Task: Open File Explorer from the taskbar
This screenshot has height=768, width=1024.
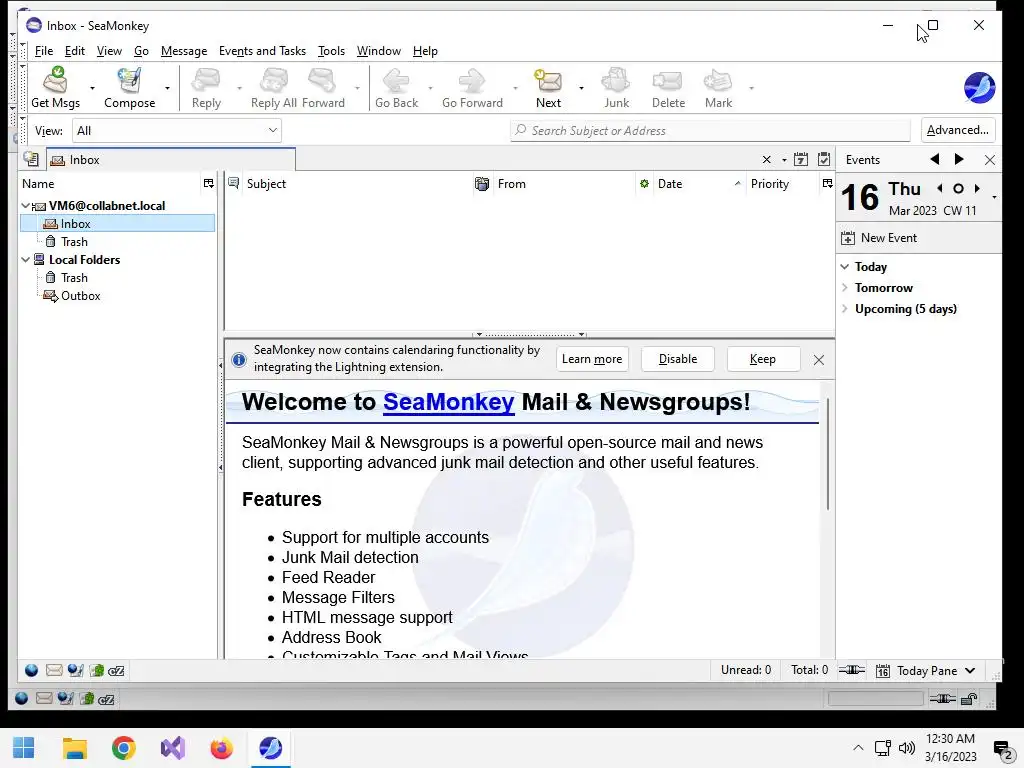Action: 74,748
